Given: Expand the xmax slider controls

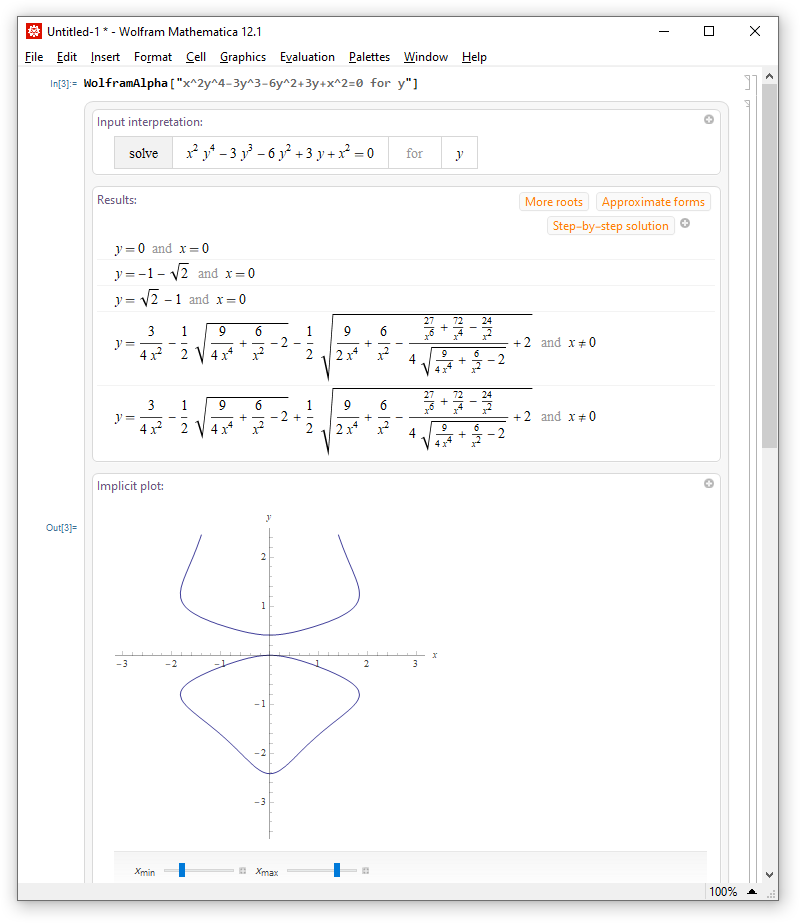Looking at the screenshot, I should [x=366, y=871].
